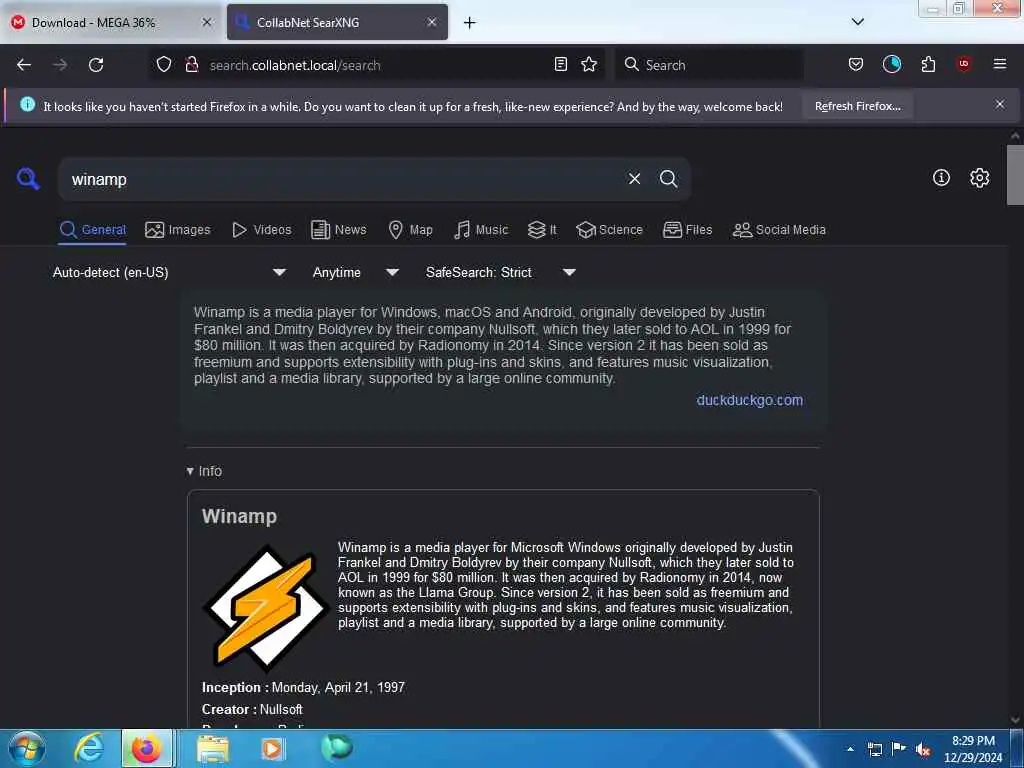Select the Social Media search category
Screen dimensions: 1024x768
point(779,230)
